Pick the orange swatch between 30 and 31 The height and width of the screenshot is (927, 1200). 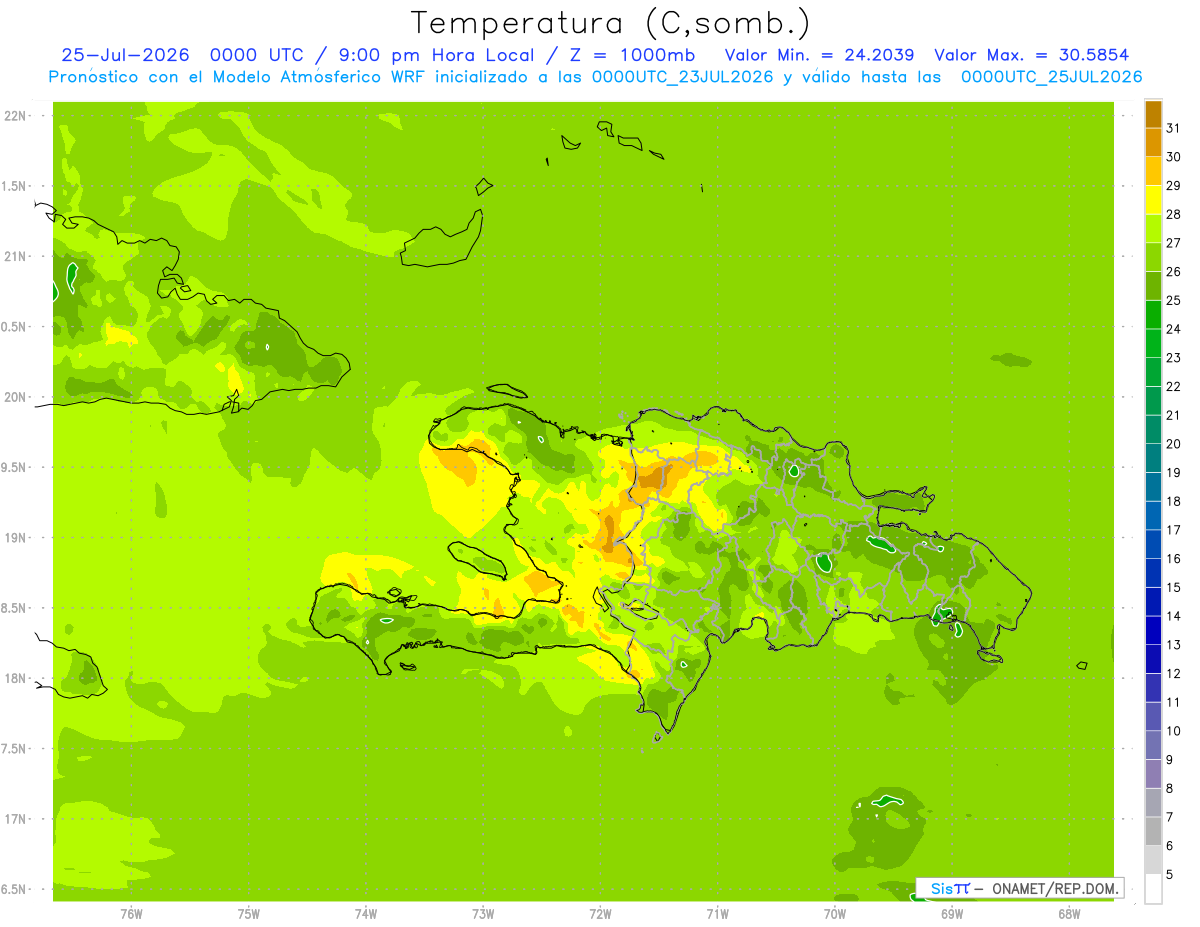pos(1153,142)
